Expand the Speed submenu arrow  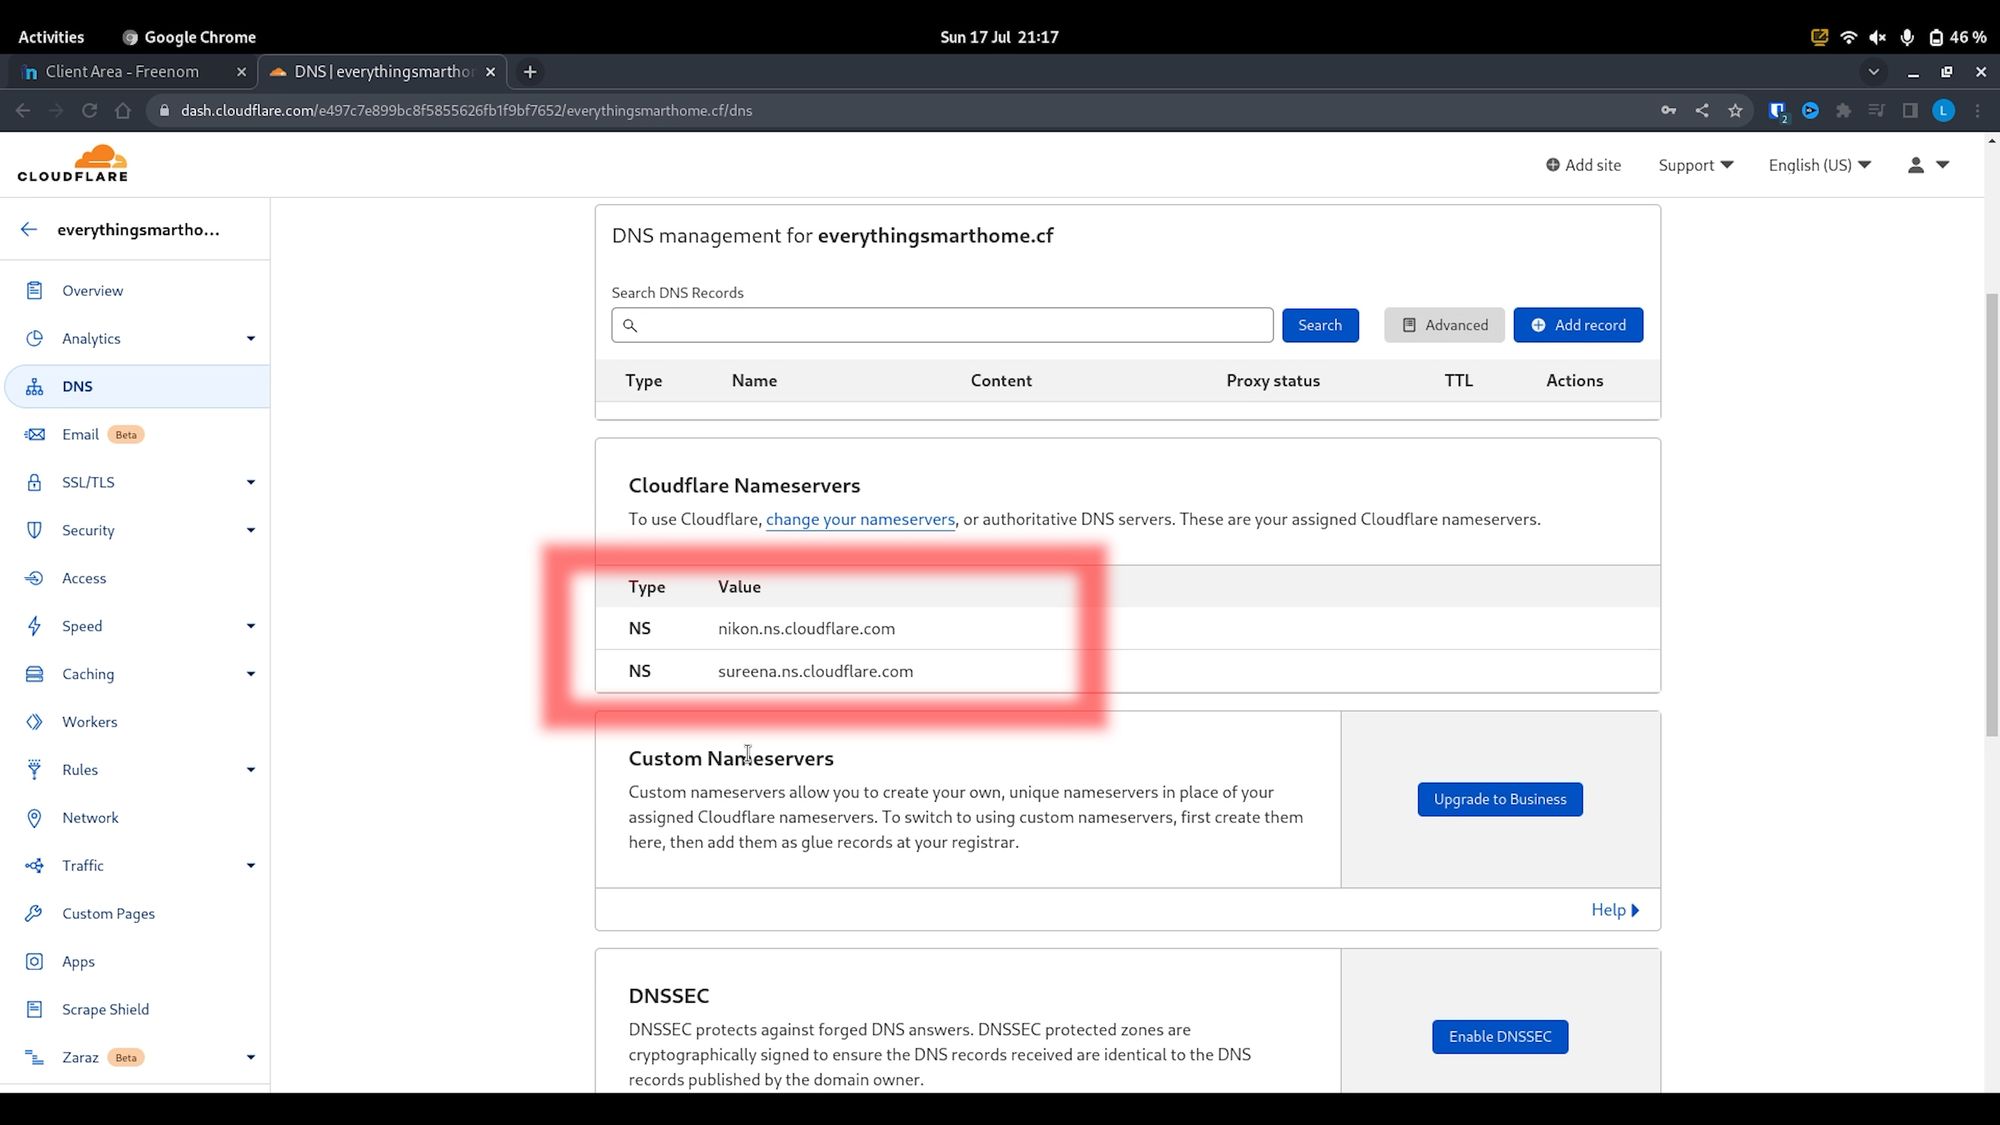(x=250, y=626)
